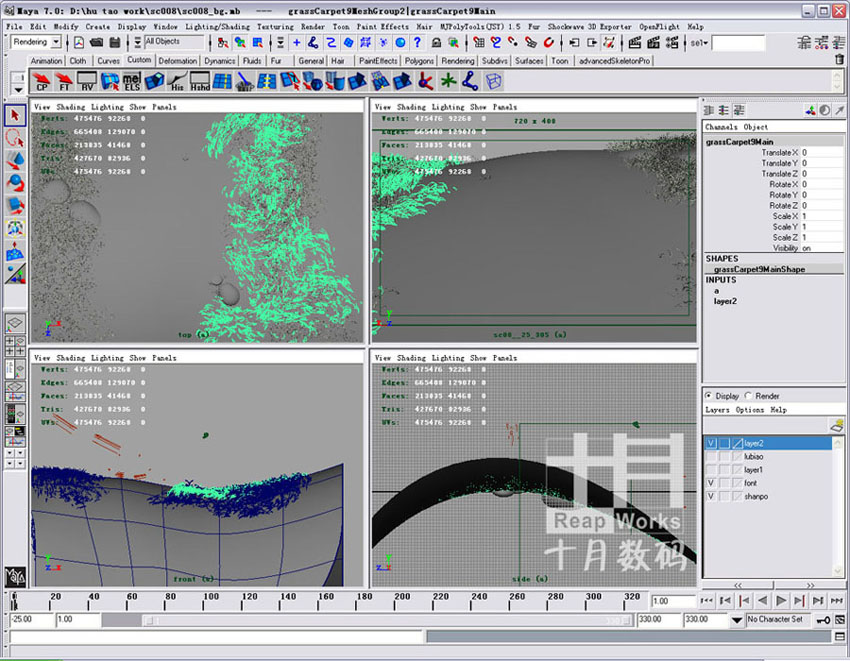Open a scene with the folder icon

96,42
